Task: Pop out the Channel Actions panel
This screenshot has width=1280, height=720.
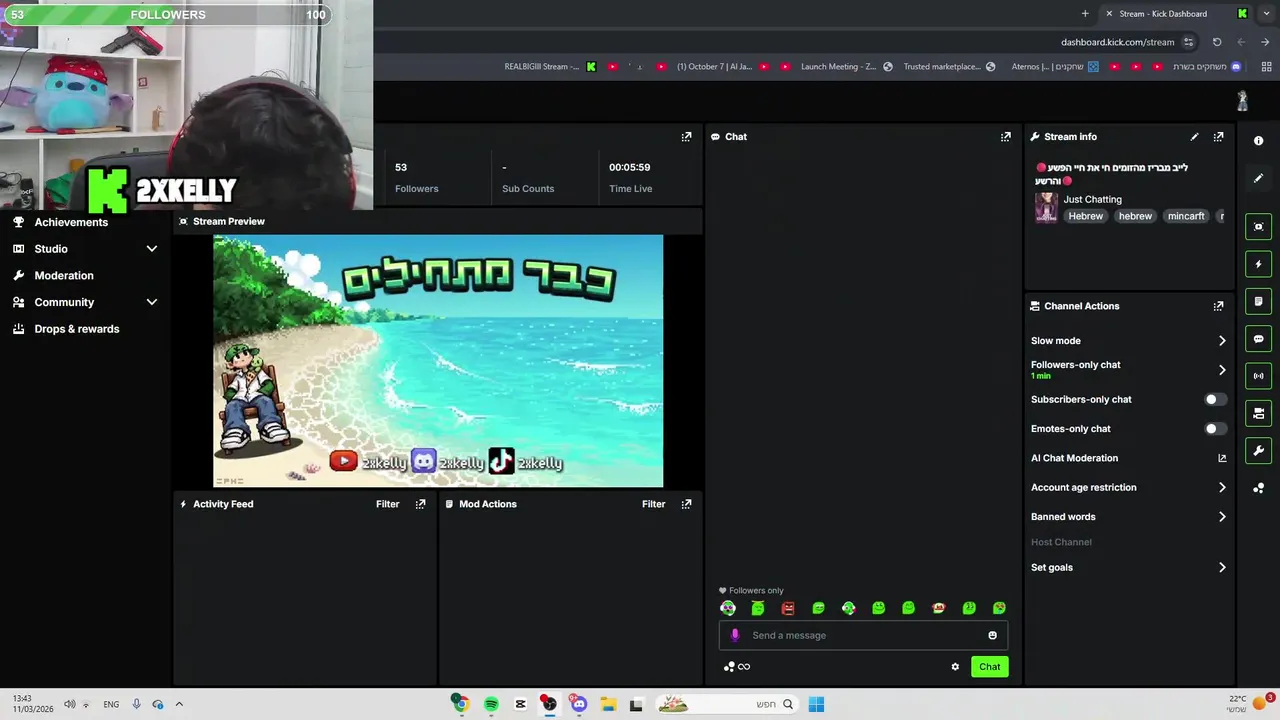Action: tap(1218, 306)
